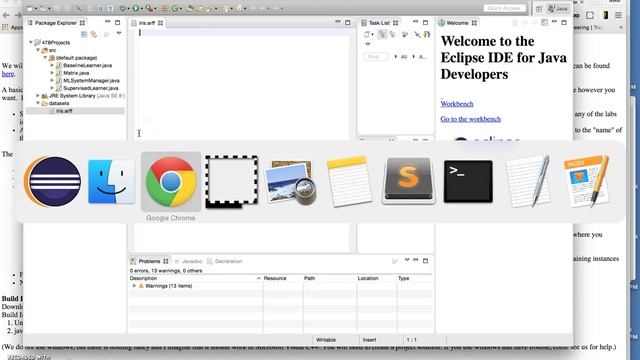The image size is (640, 360).
Task: Toggle Scheduled view in Task List toolbar
Action: tap(393, 35)
